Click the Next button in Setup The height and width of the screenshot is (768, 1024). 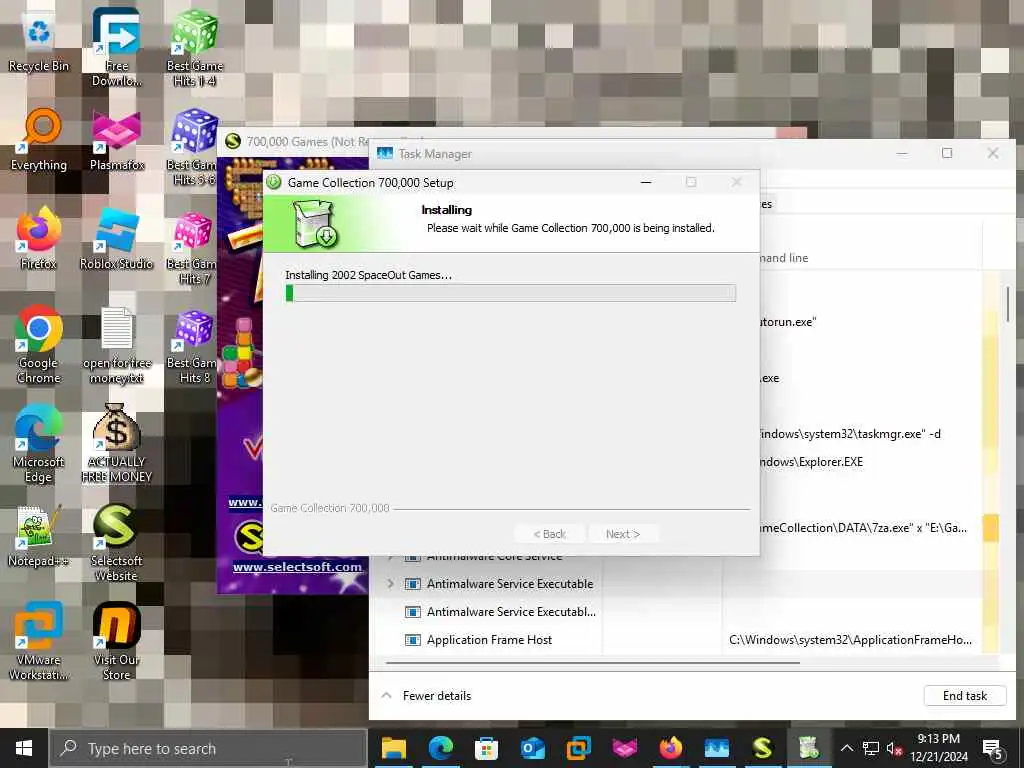(x=622, y=534)
